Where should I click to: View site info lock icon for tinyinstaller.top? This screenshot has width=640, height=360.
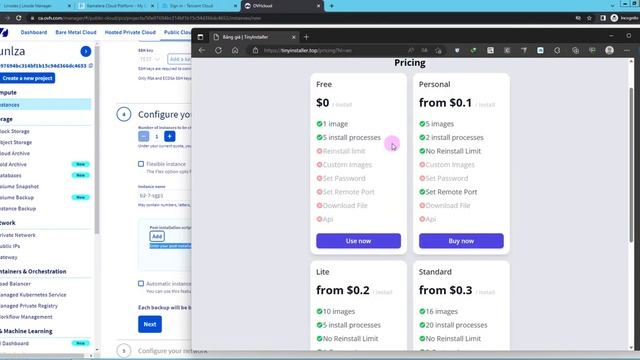coord(256,50)
